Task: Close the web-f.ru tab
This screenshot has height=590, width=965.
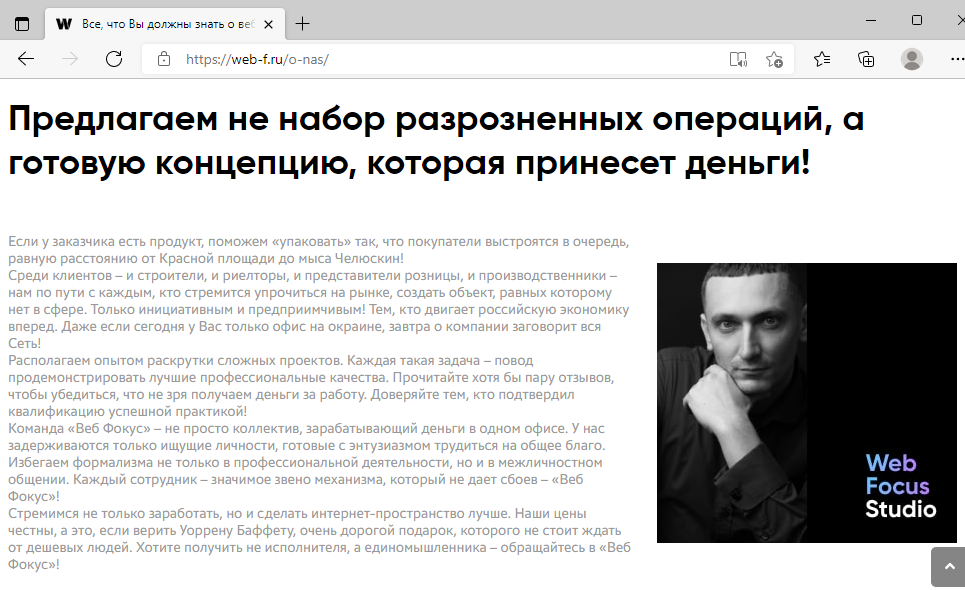Action: [268, 25]
